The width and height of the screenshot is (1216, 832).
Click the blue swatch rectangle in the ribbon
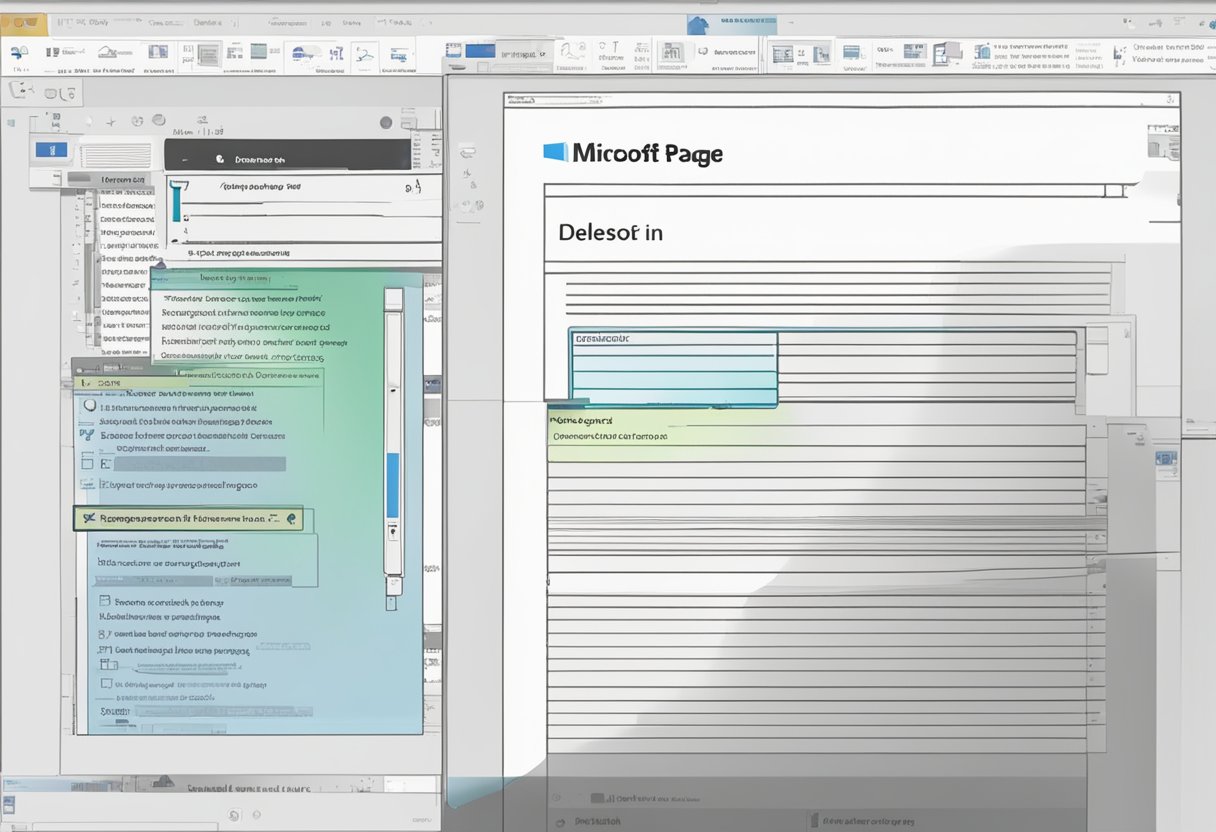(x=480, y=51)
